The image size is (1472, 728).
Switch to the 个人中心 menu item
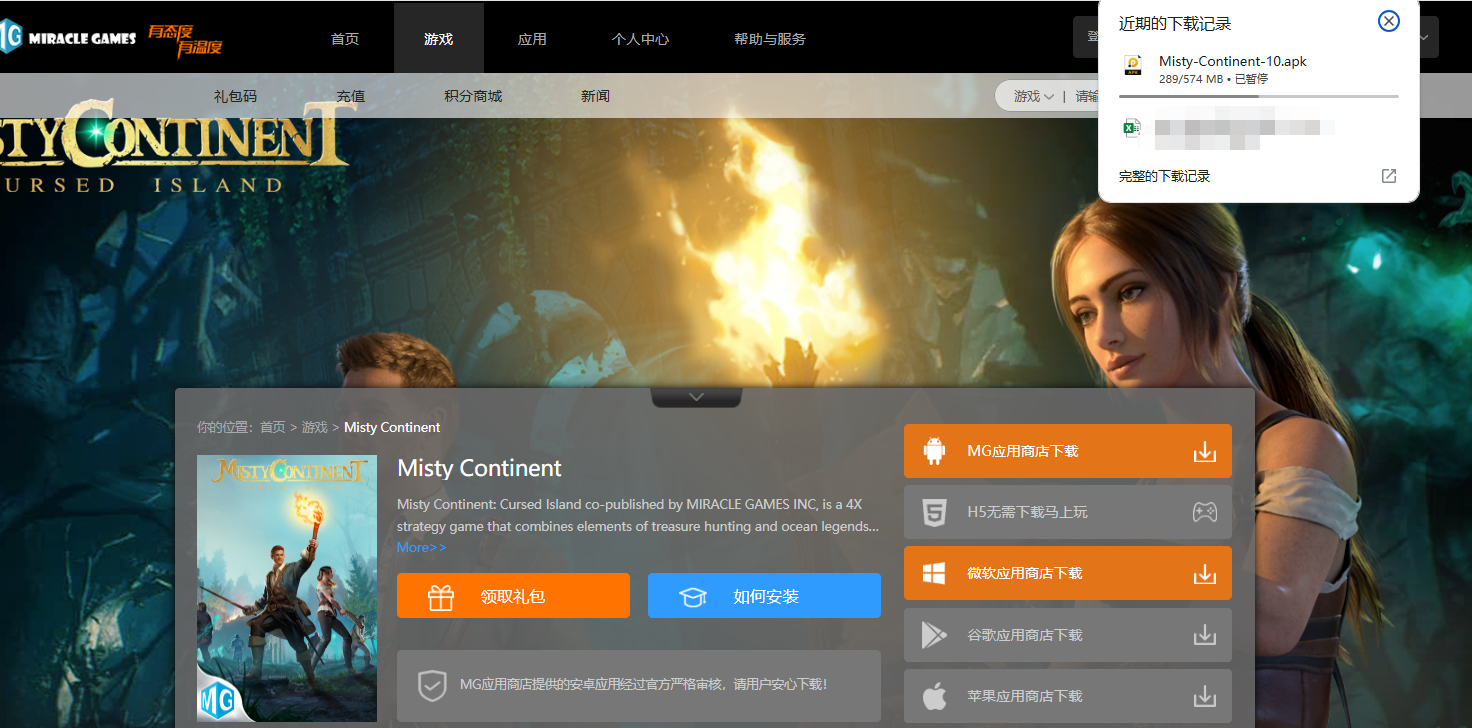[x=640, y=39]
